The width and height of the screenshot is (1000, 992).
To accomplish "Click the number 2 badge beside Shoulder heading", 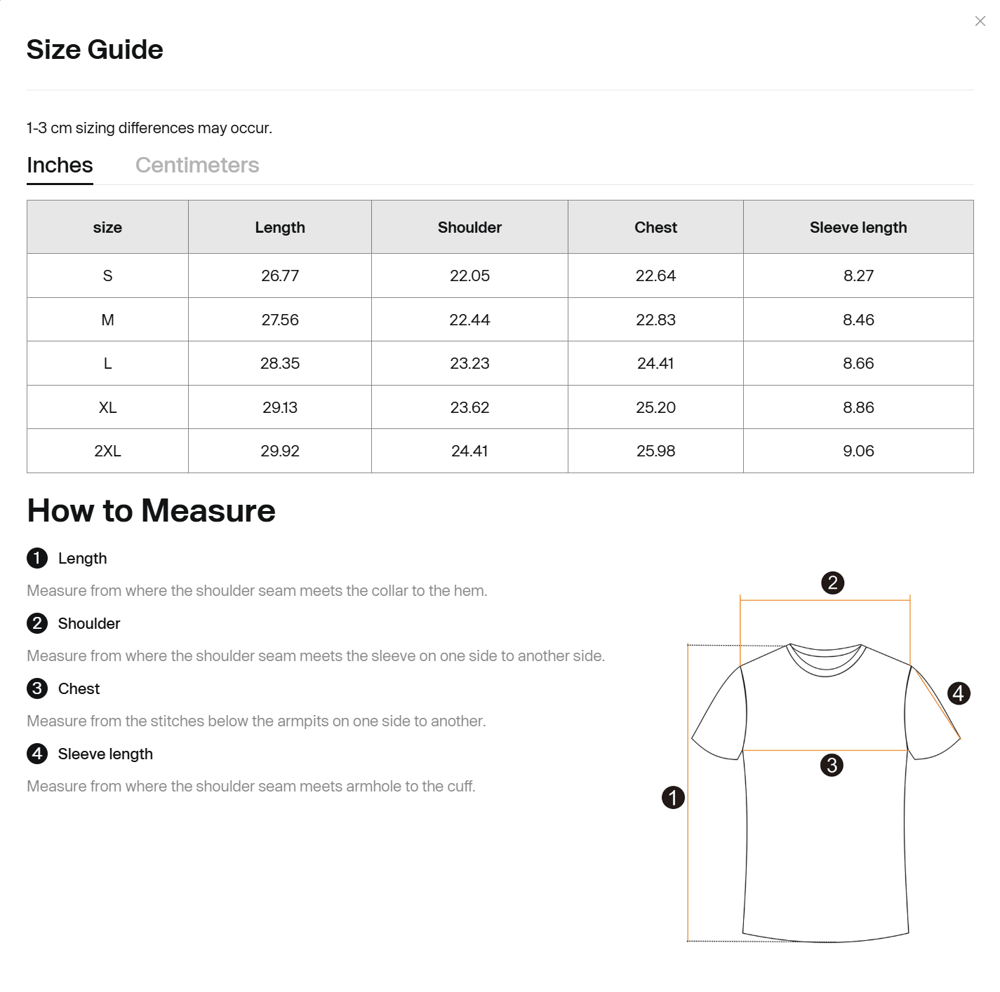I will point(37,623).
